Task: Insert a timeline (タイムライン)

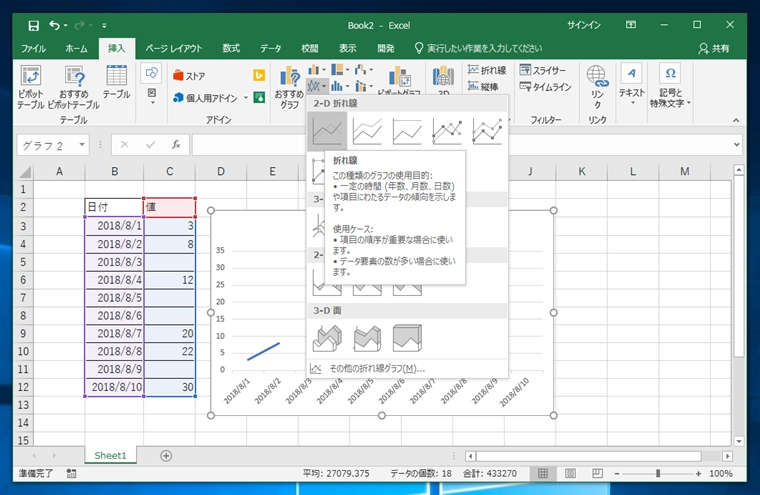Action: 545,87
